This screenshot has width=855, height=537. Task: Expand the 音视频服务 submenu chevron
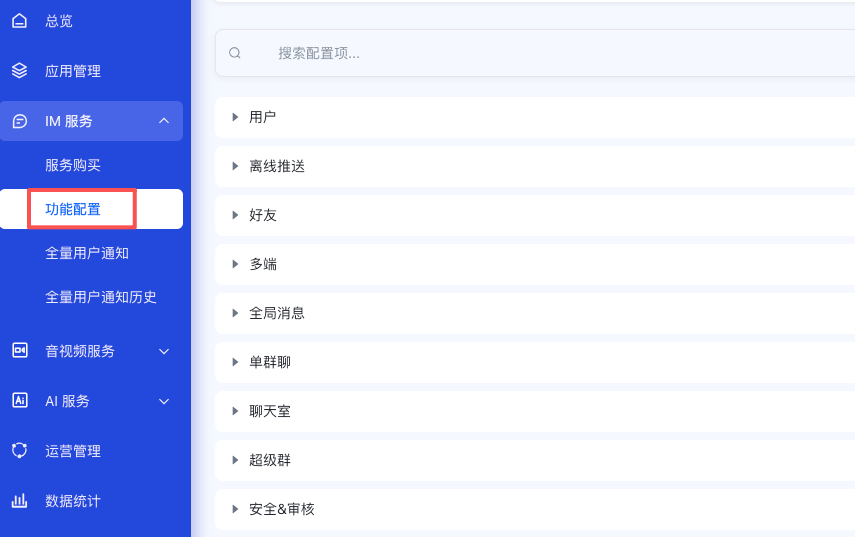(164, 351)
